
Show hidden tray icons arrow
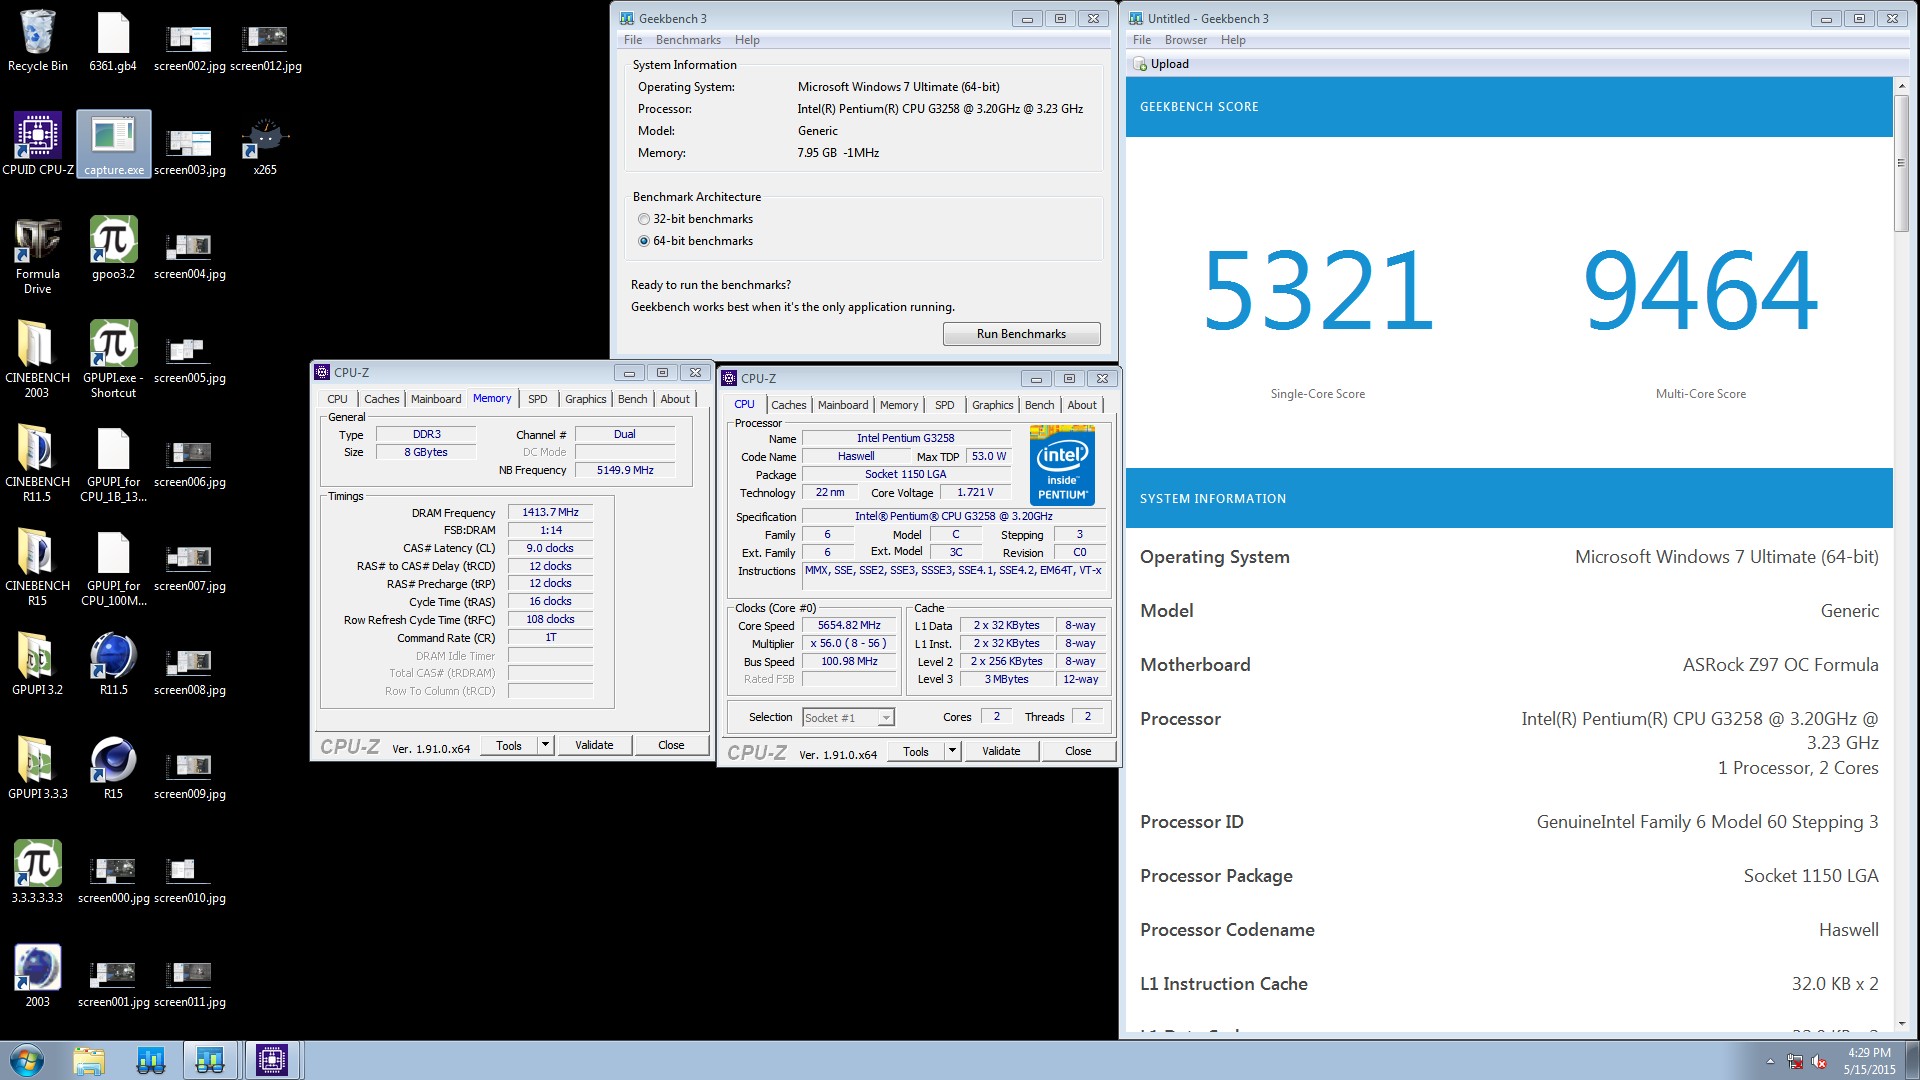click(x=1770, y=1061)
